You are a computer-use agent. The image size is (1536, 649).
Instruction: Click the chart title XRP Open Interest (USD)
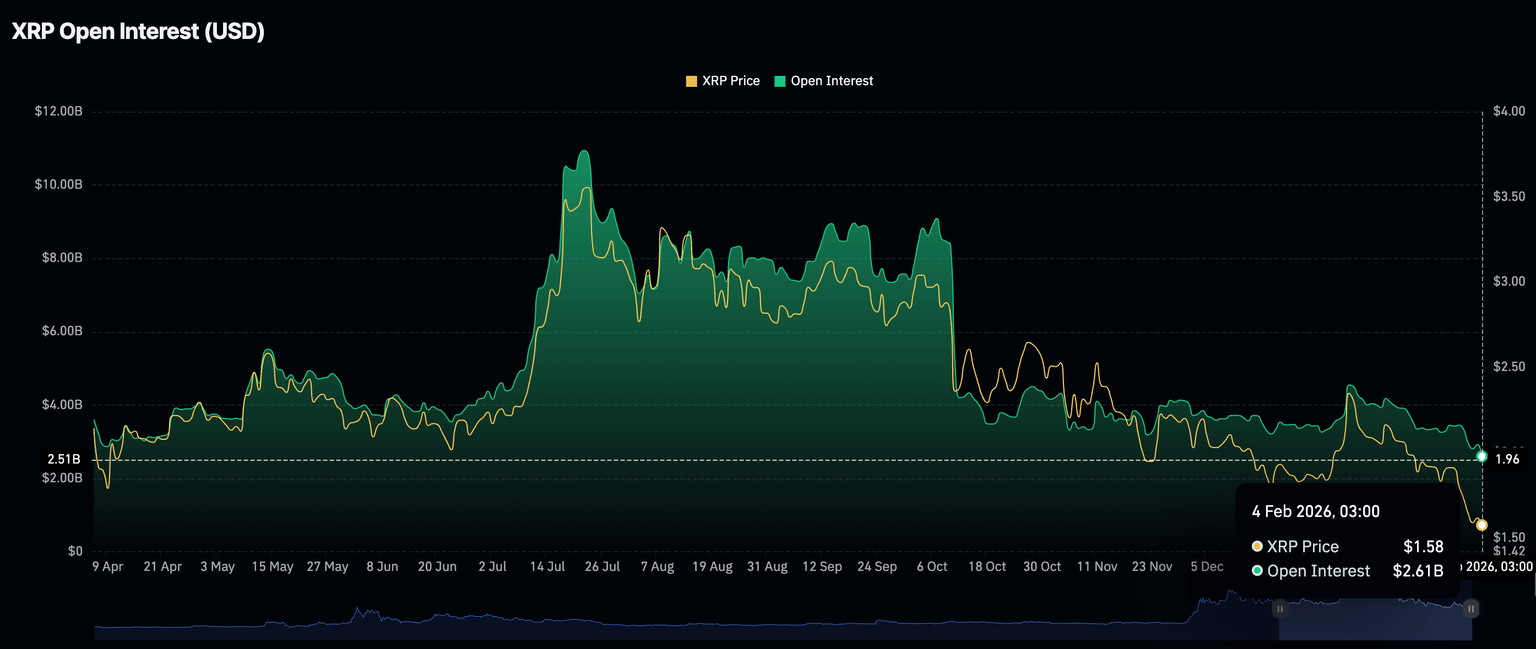pyautogui.click(x=138, y=32)
